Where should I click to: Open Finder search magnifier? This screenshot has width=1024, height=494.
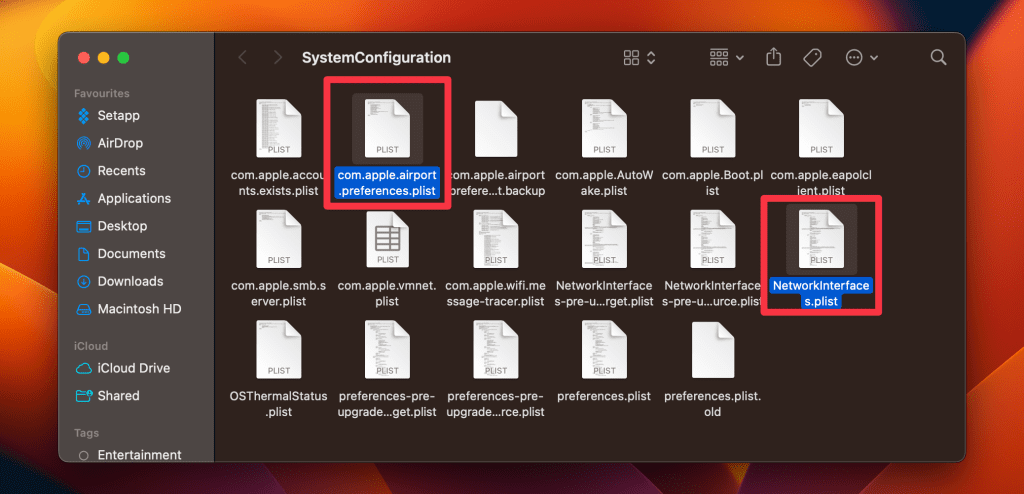click(x=938, y=58)
